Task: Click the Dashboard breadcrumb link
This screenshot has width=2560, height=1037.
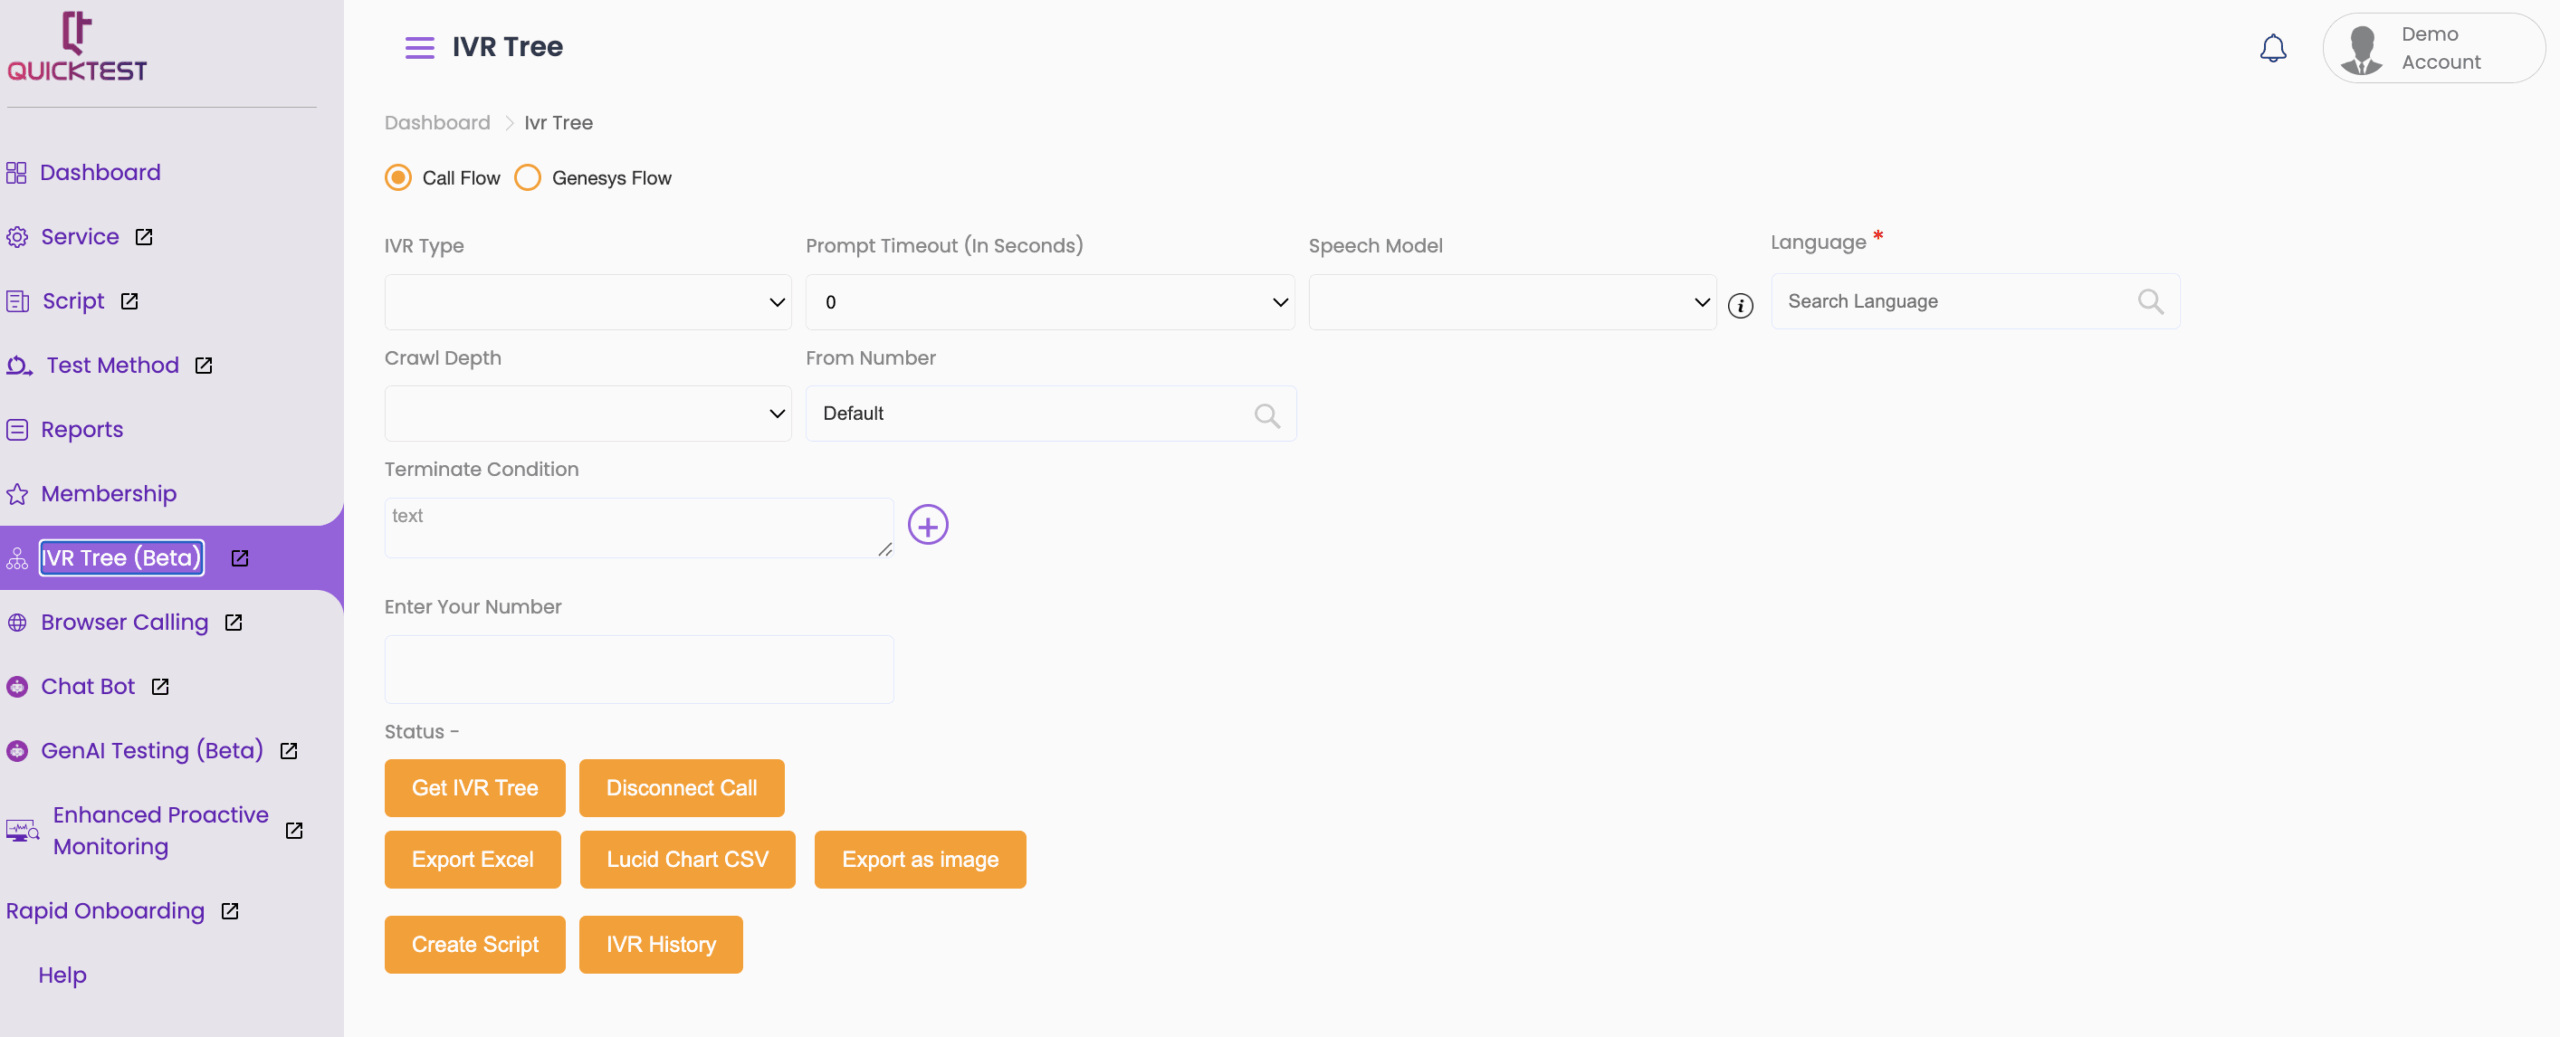Action: click(437, 122)
